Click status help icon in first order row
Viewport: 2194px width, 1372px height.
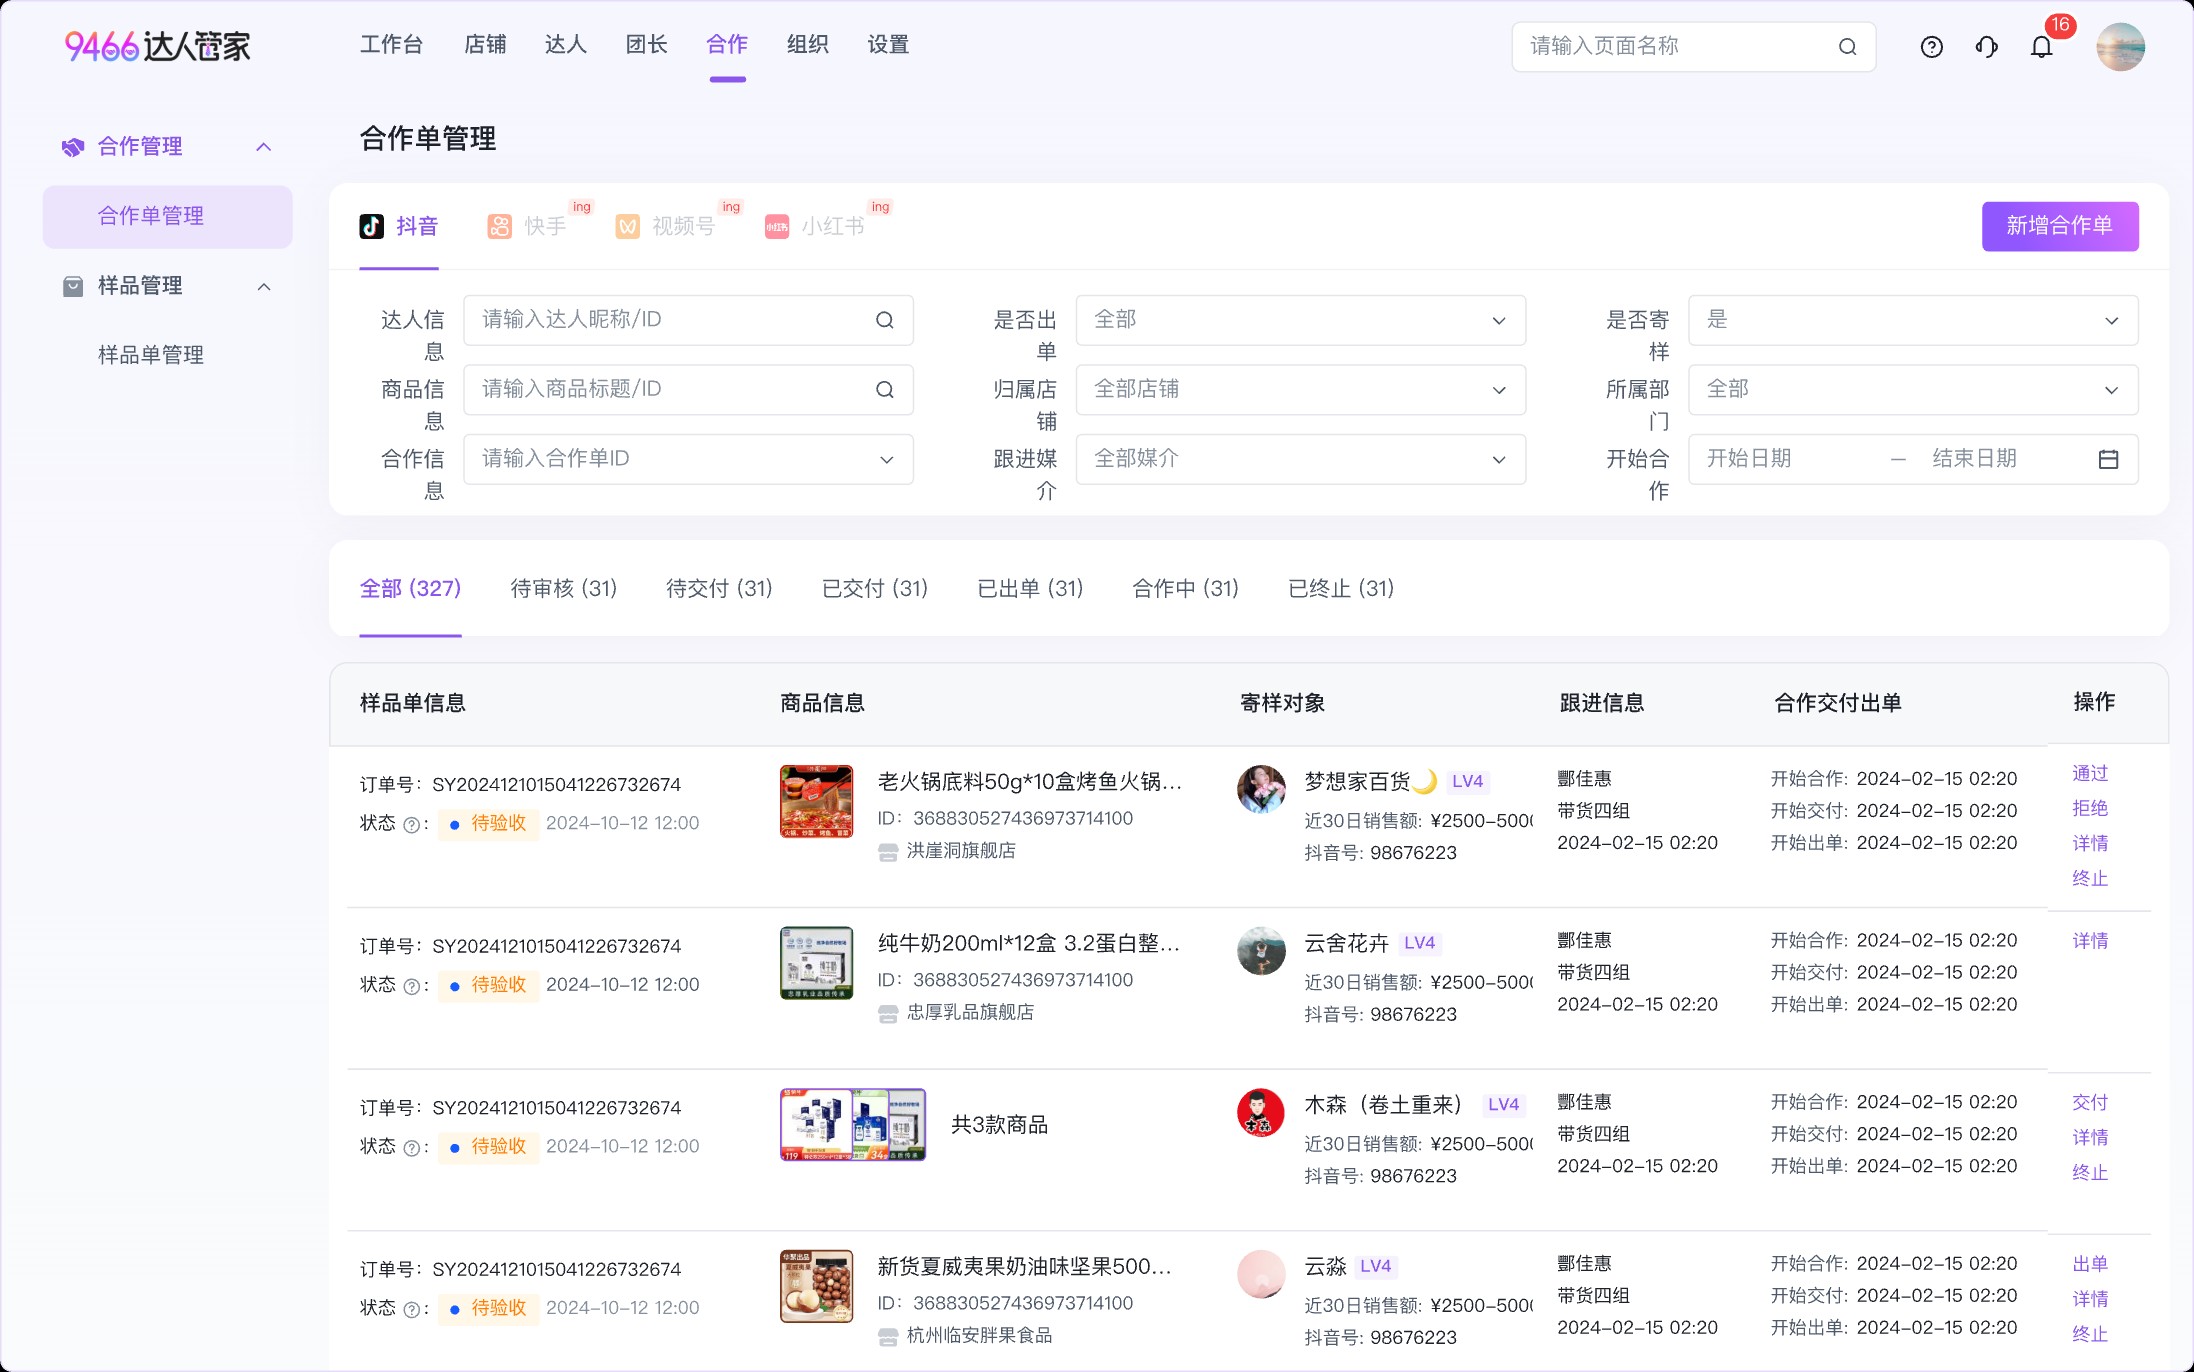pyautogui.click(x=411, y=825)
